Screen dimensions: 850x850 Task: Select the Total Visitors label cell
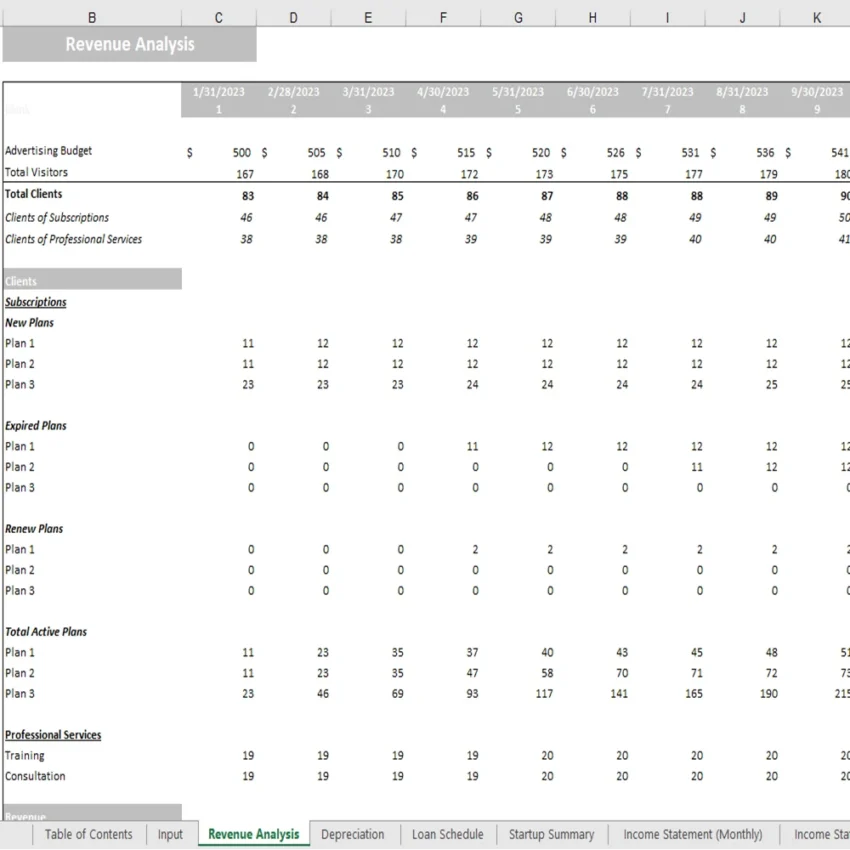(40, 171)
